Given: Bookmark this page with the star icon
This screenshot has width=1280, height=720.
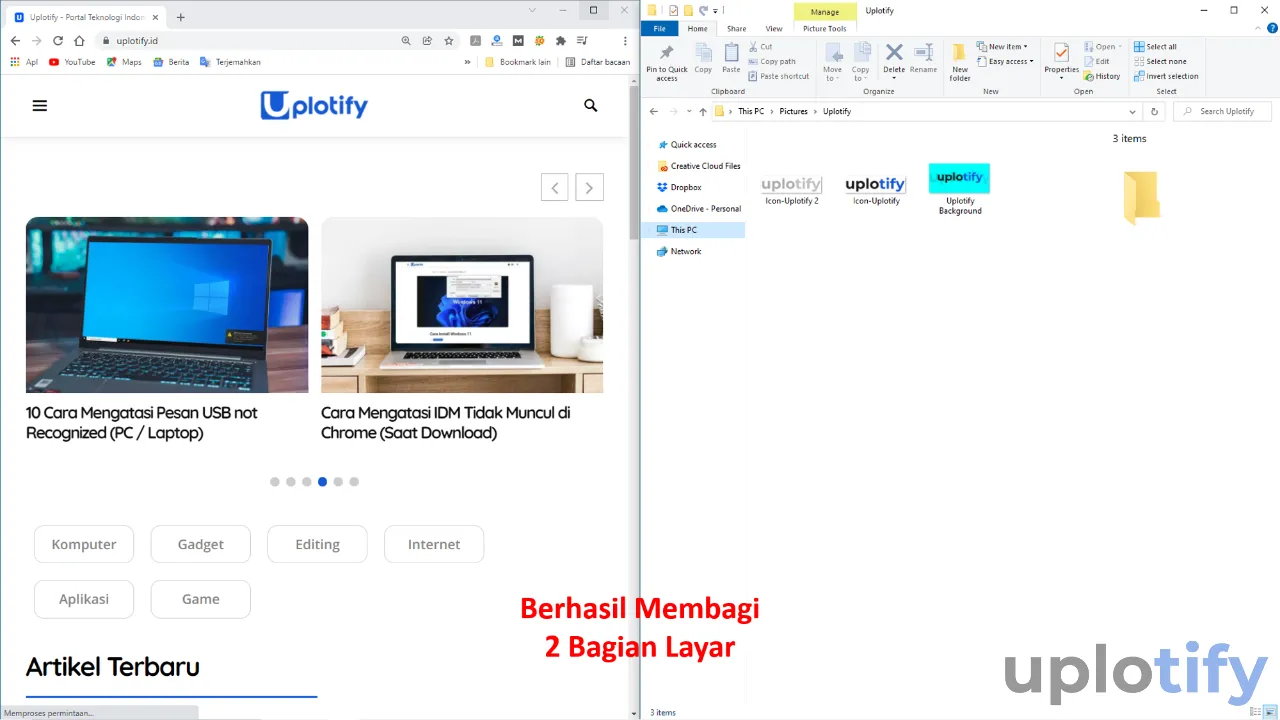Looking at the screenshot, I should click(x=449, y=41).
